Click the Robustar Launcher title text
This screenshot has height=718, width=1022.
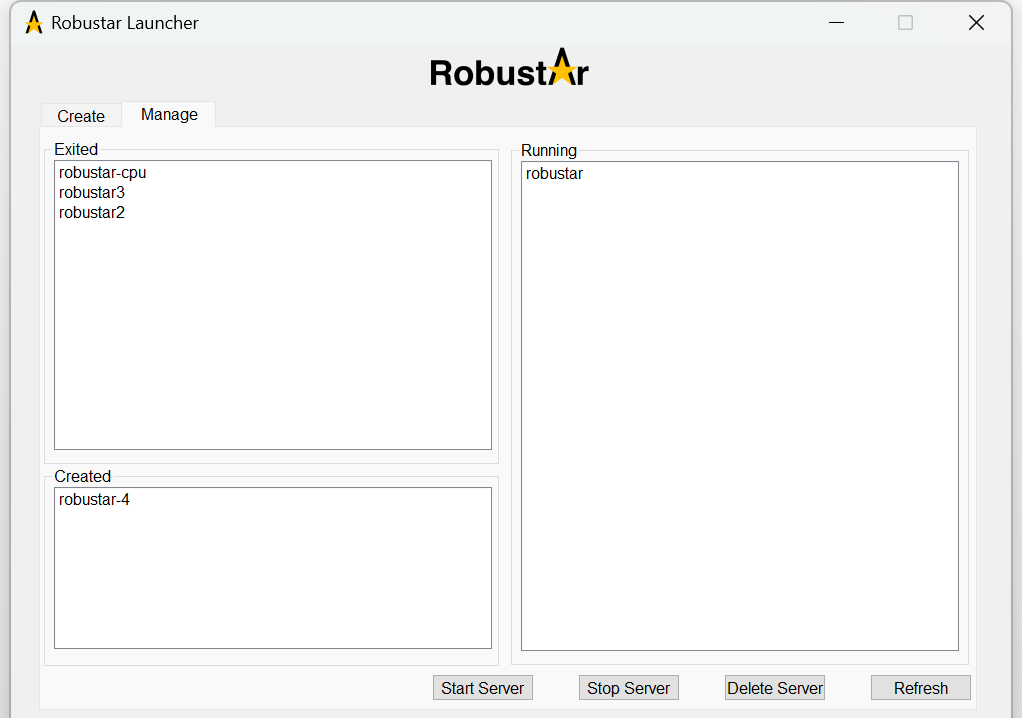(x=125, y=22)
